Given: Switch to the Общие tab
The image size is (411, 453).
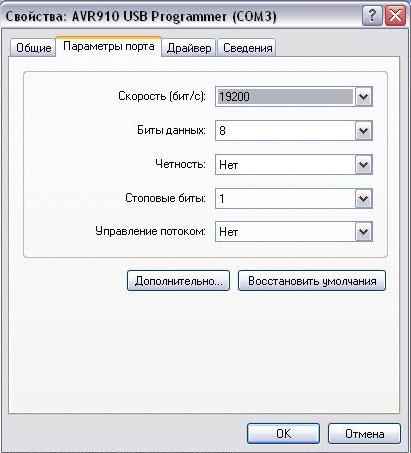Looking at the screenshot, I should click(x=33, y=48).
